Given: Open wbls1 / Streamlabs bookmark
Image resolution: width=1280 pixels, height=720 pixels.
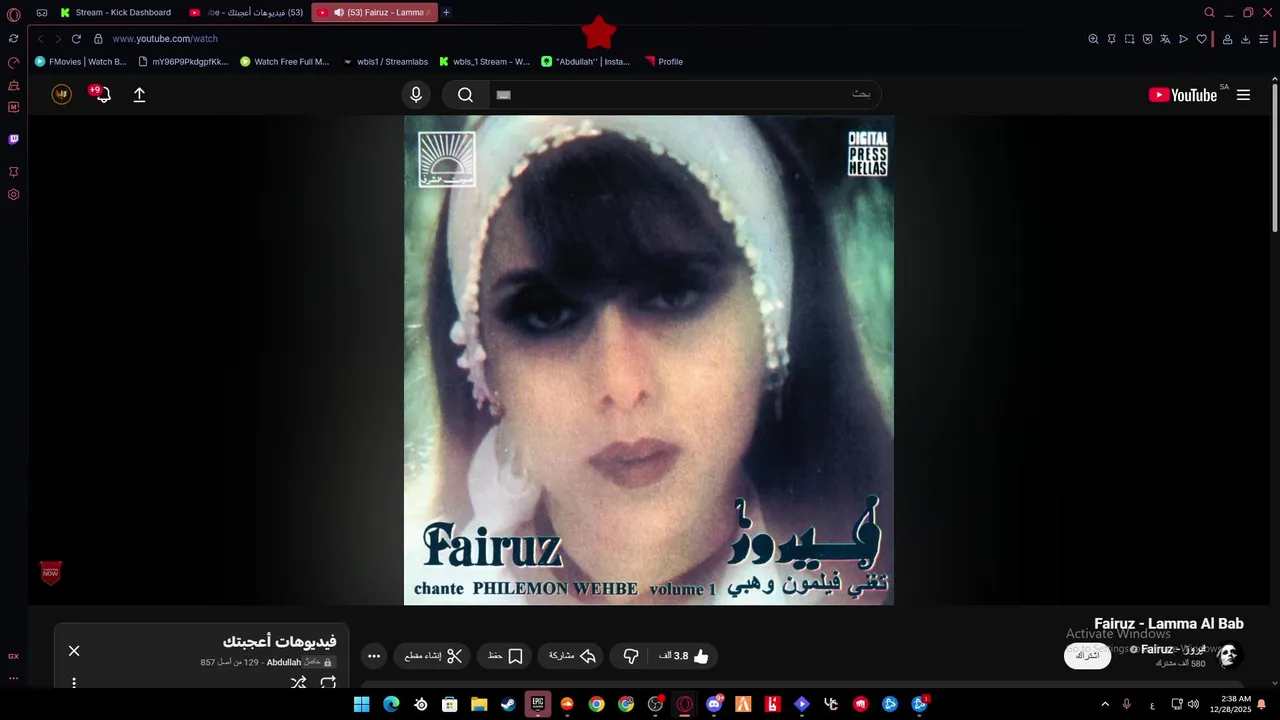Looking at the screenshot, I should 385,62.
